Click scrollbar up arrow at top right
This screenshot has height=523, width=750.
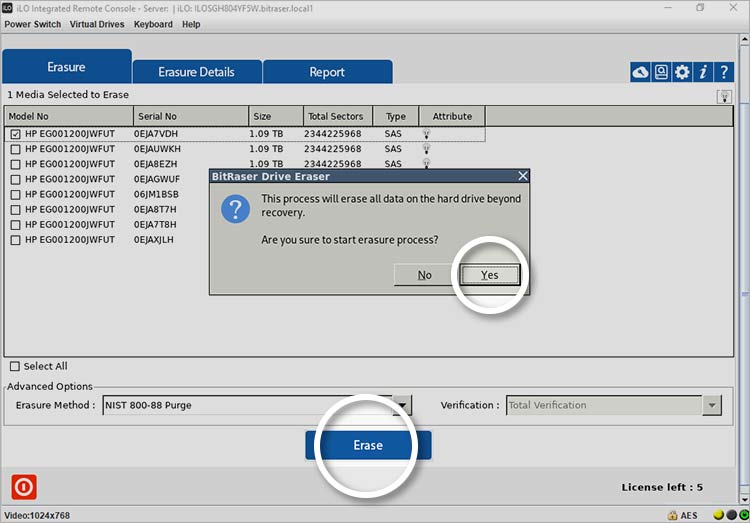click(x=745, y=39)
